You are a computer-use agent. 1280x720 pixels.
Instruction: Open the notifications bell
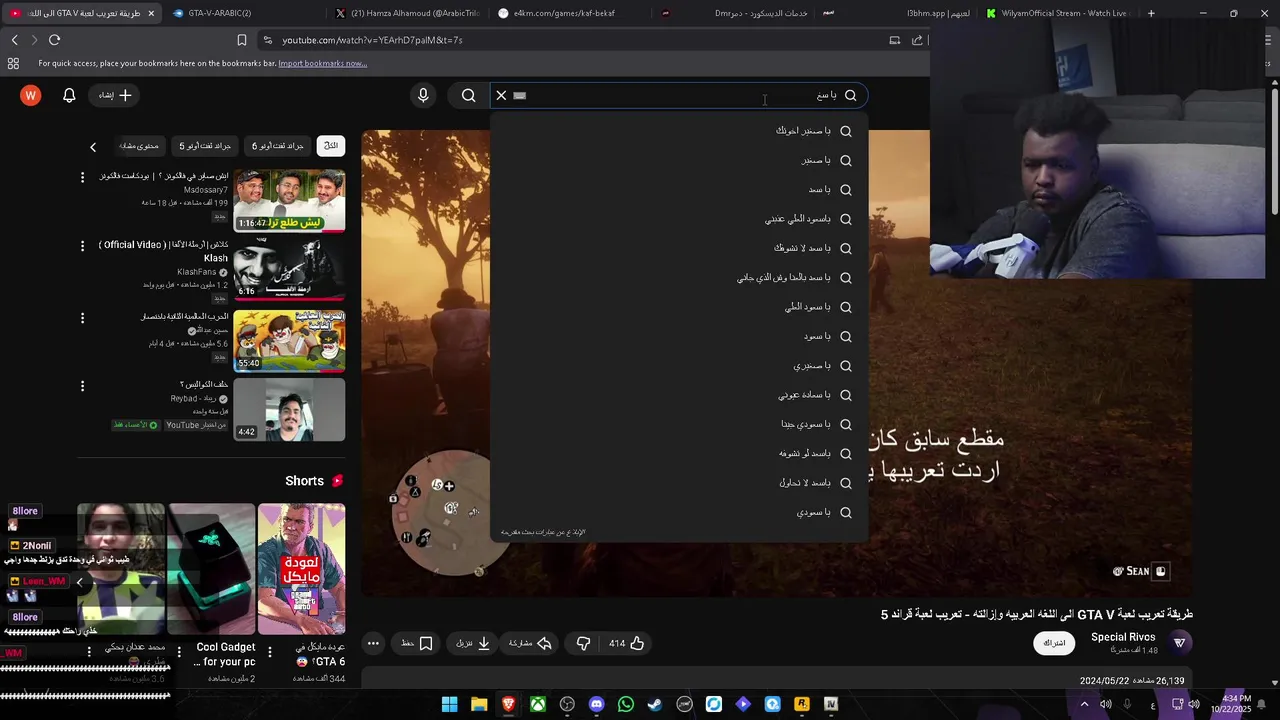pos(69,95)
